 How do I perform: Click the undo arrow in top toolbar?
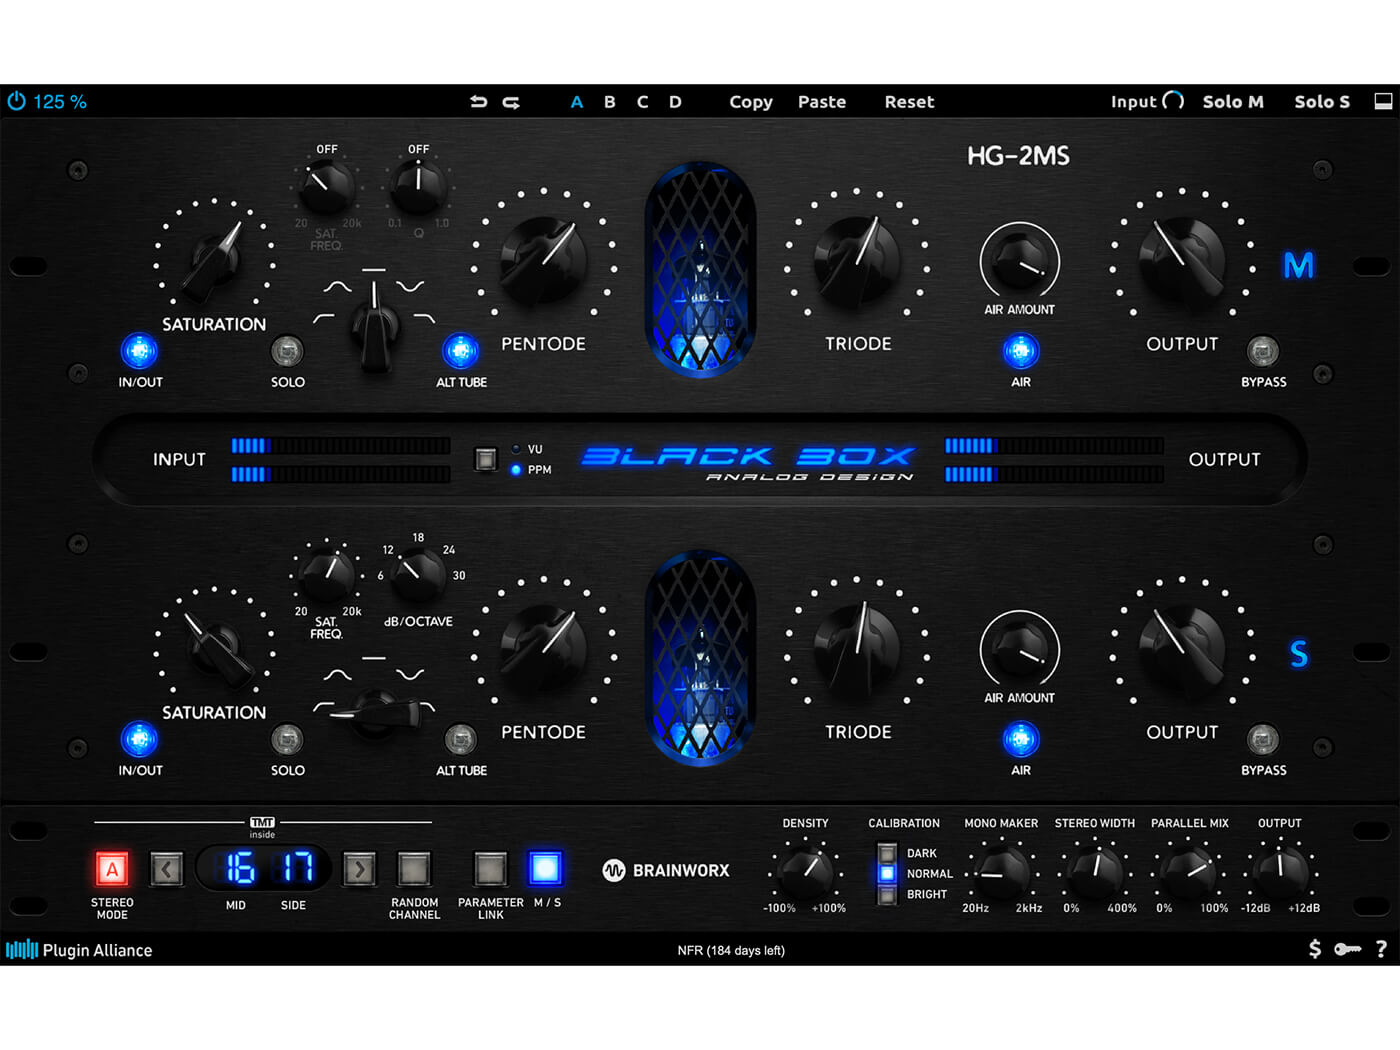coord(479,101)
